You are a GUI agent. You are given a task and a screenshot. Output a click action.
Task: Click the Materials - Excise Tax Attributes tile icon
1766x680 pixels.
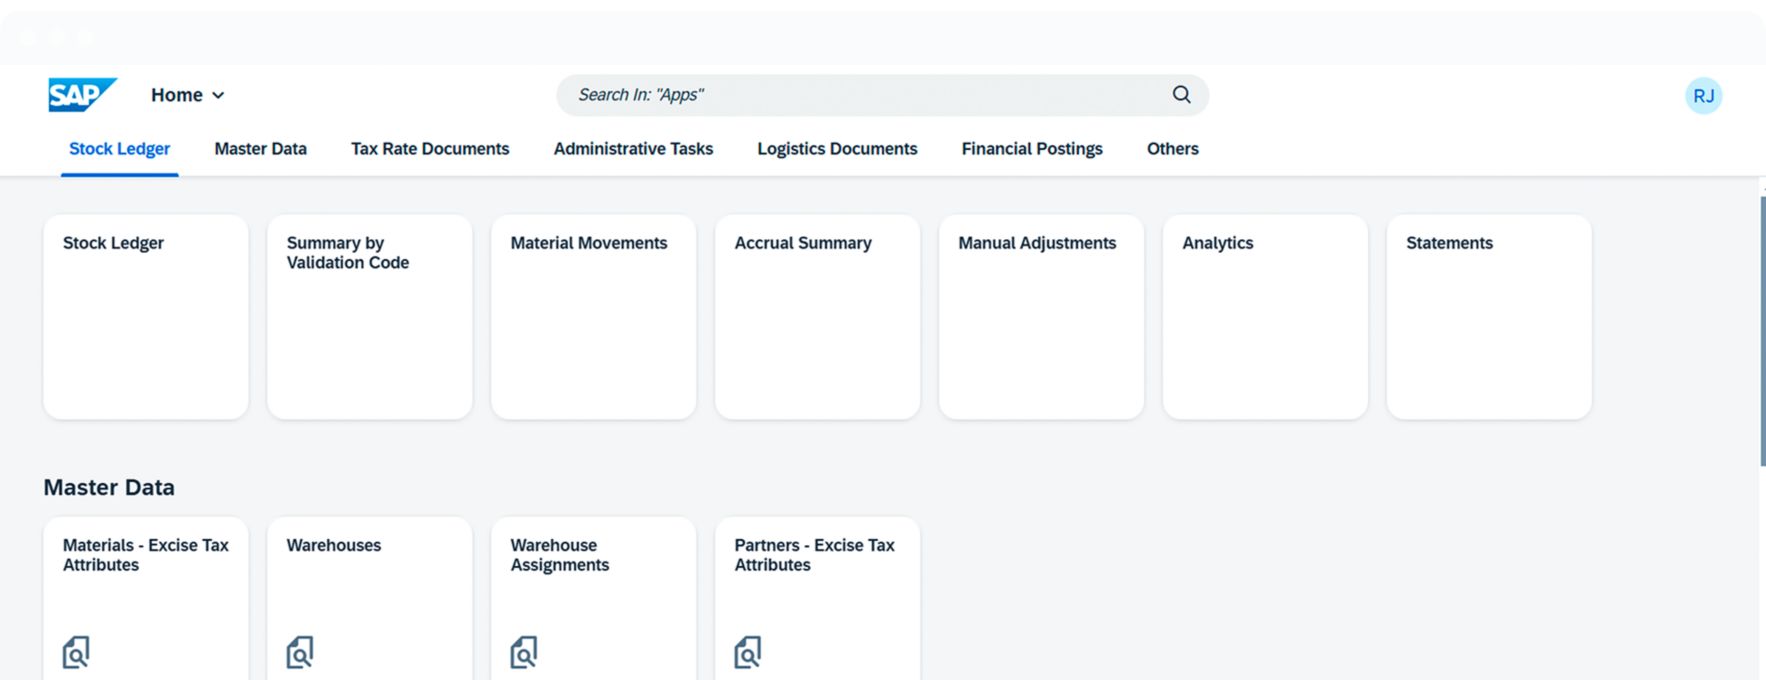pyautogui.click(x=76, y=652)
